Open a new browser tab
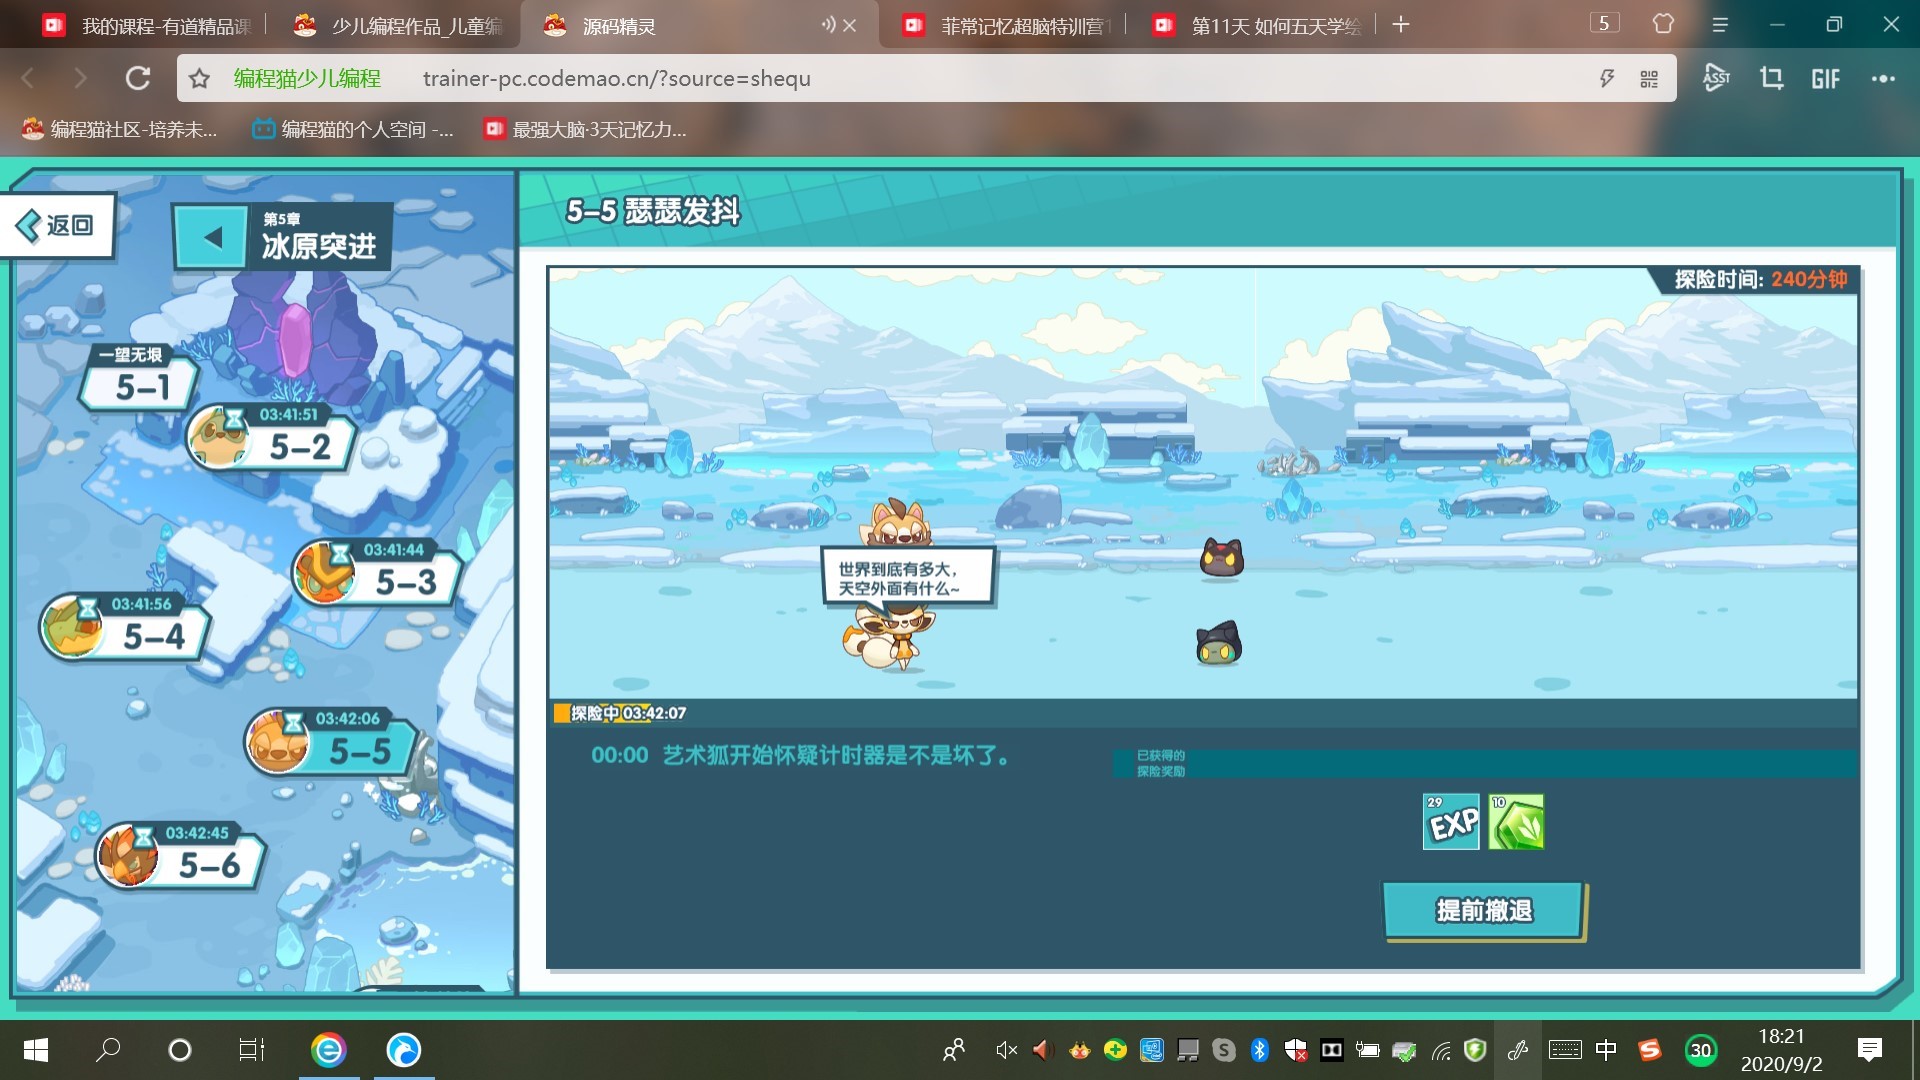The image size is (1920, 1080). (1401, 24)
